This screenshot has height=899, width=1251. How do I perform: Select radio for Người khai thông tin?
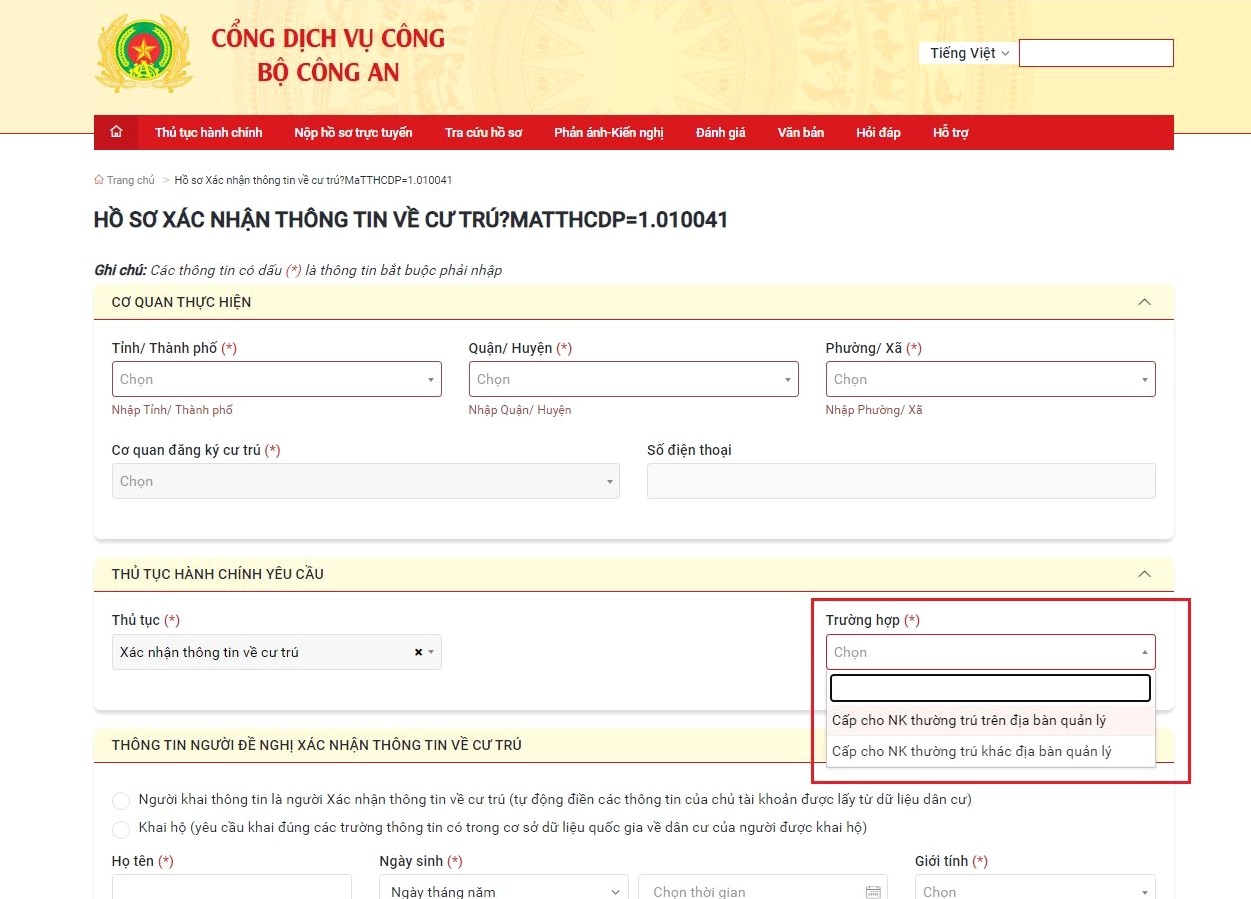click(x=121, y=801)
